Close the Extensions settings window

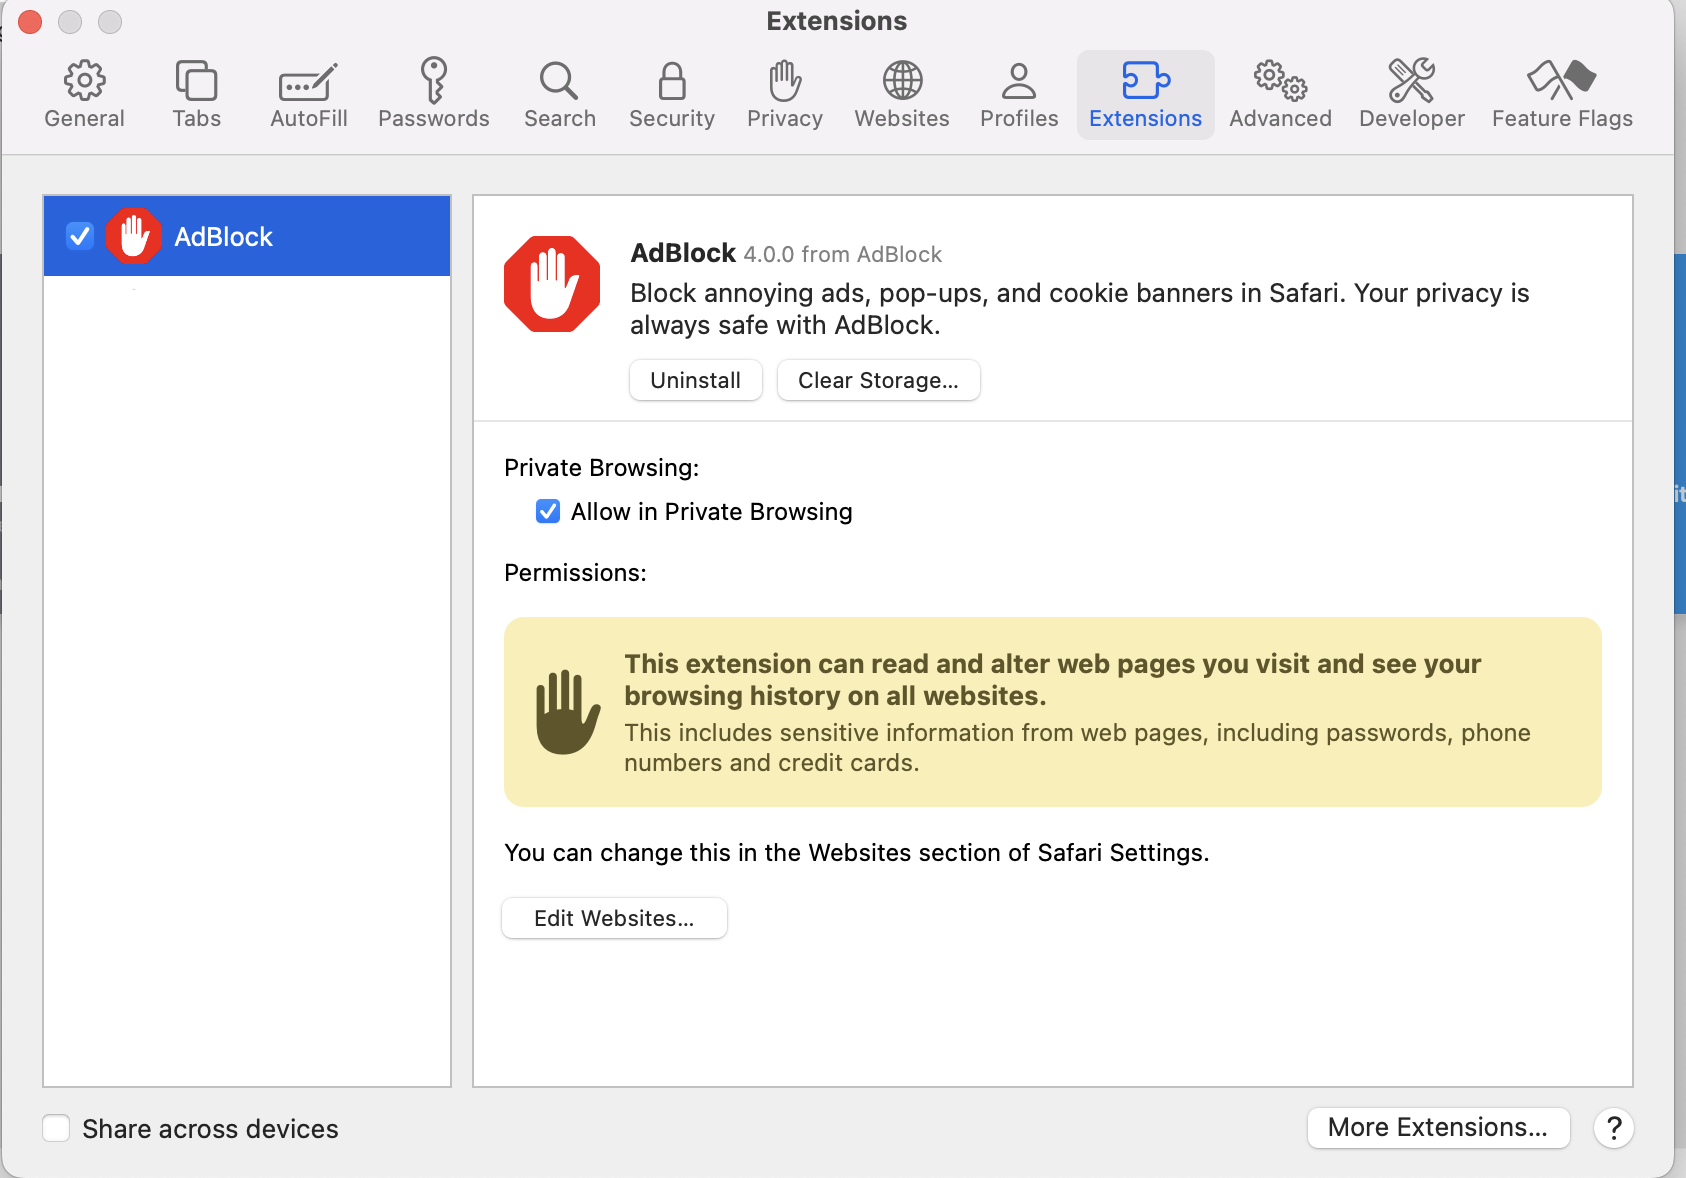(30, 21)
